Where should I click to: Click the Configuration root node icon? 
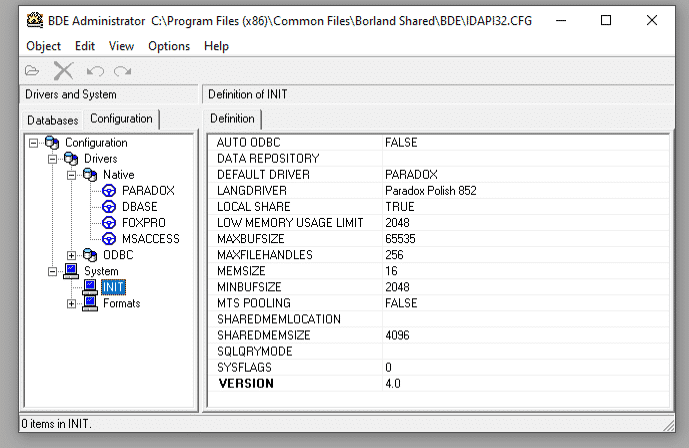click(x=52, y=143)
